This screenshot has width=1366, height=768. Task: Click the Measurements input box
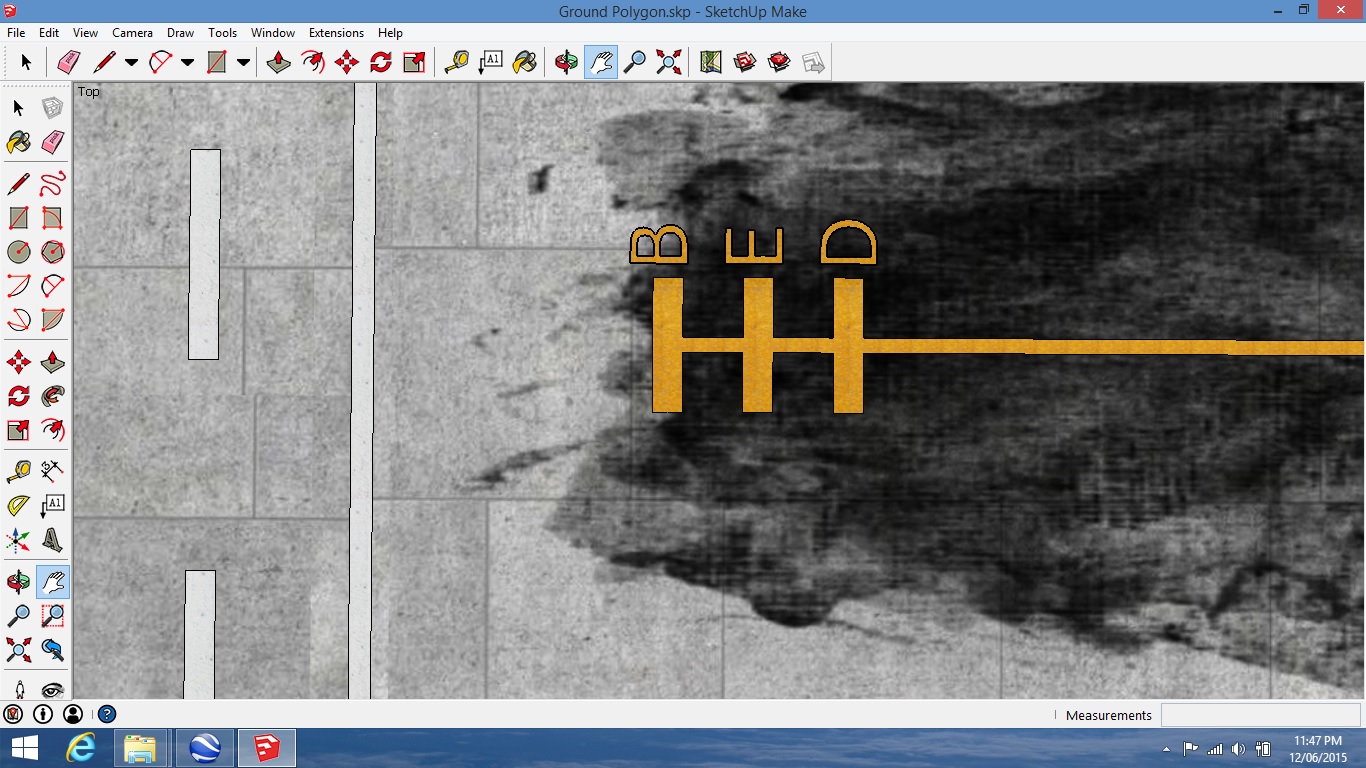coord(1260,715)
